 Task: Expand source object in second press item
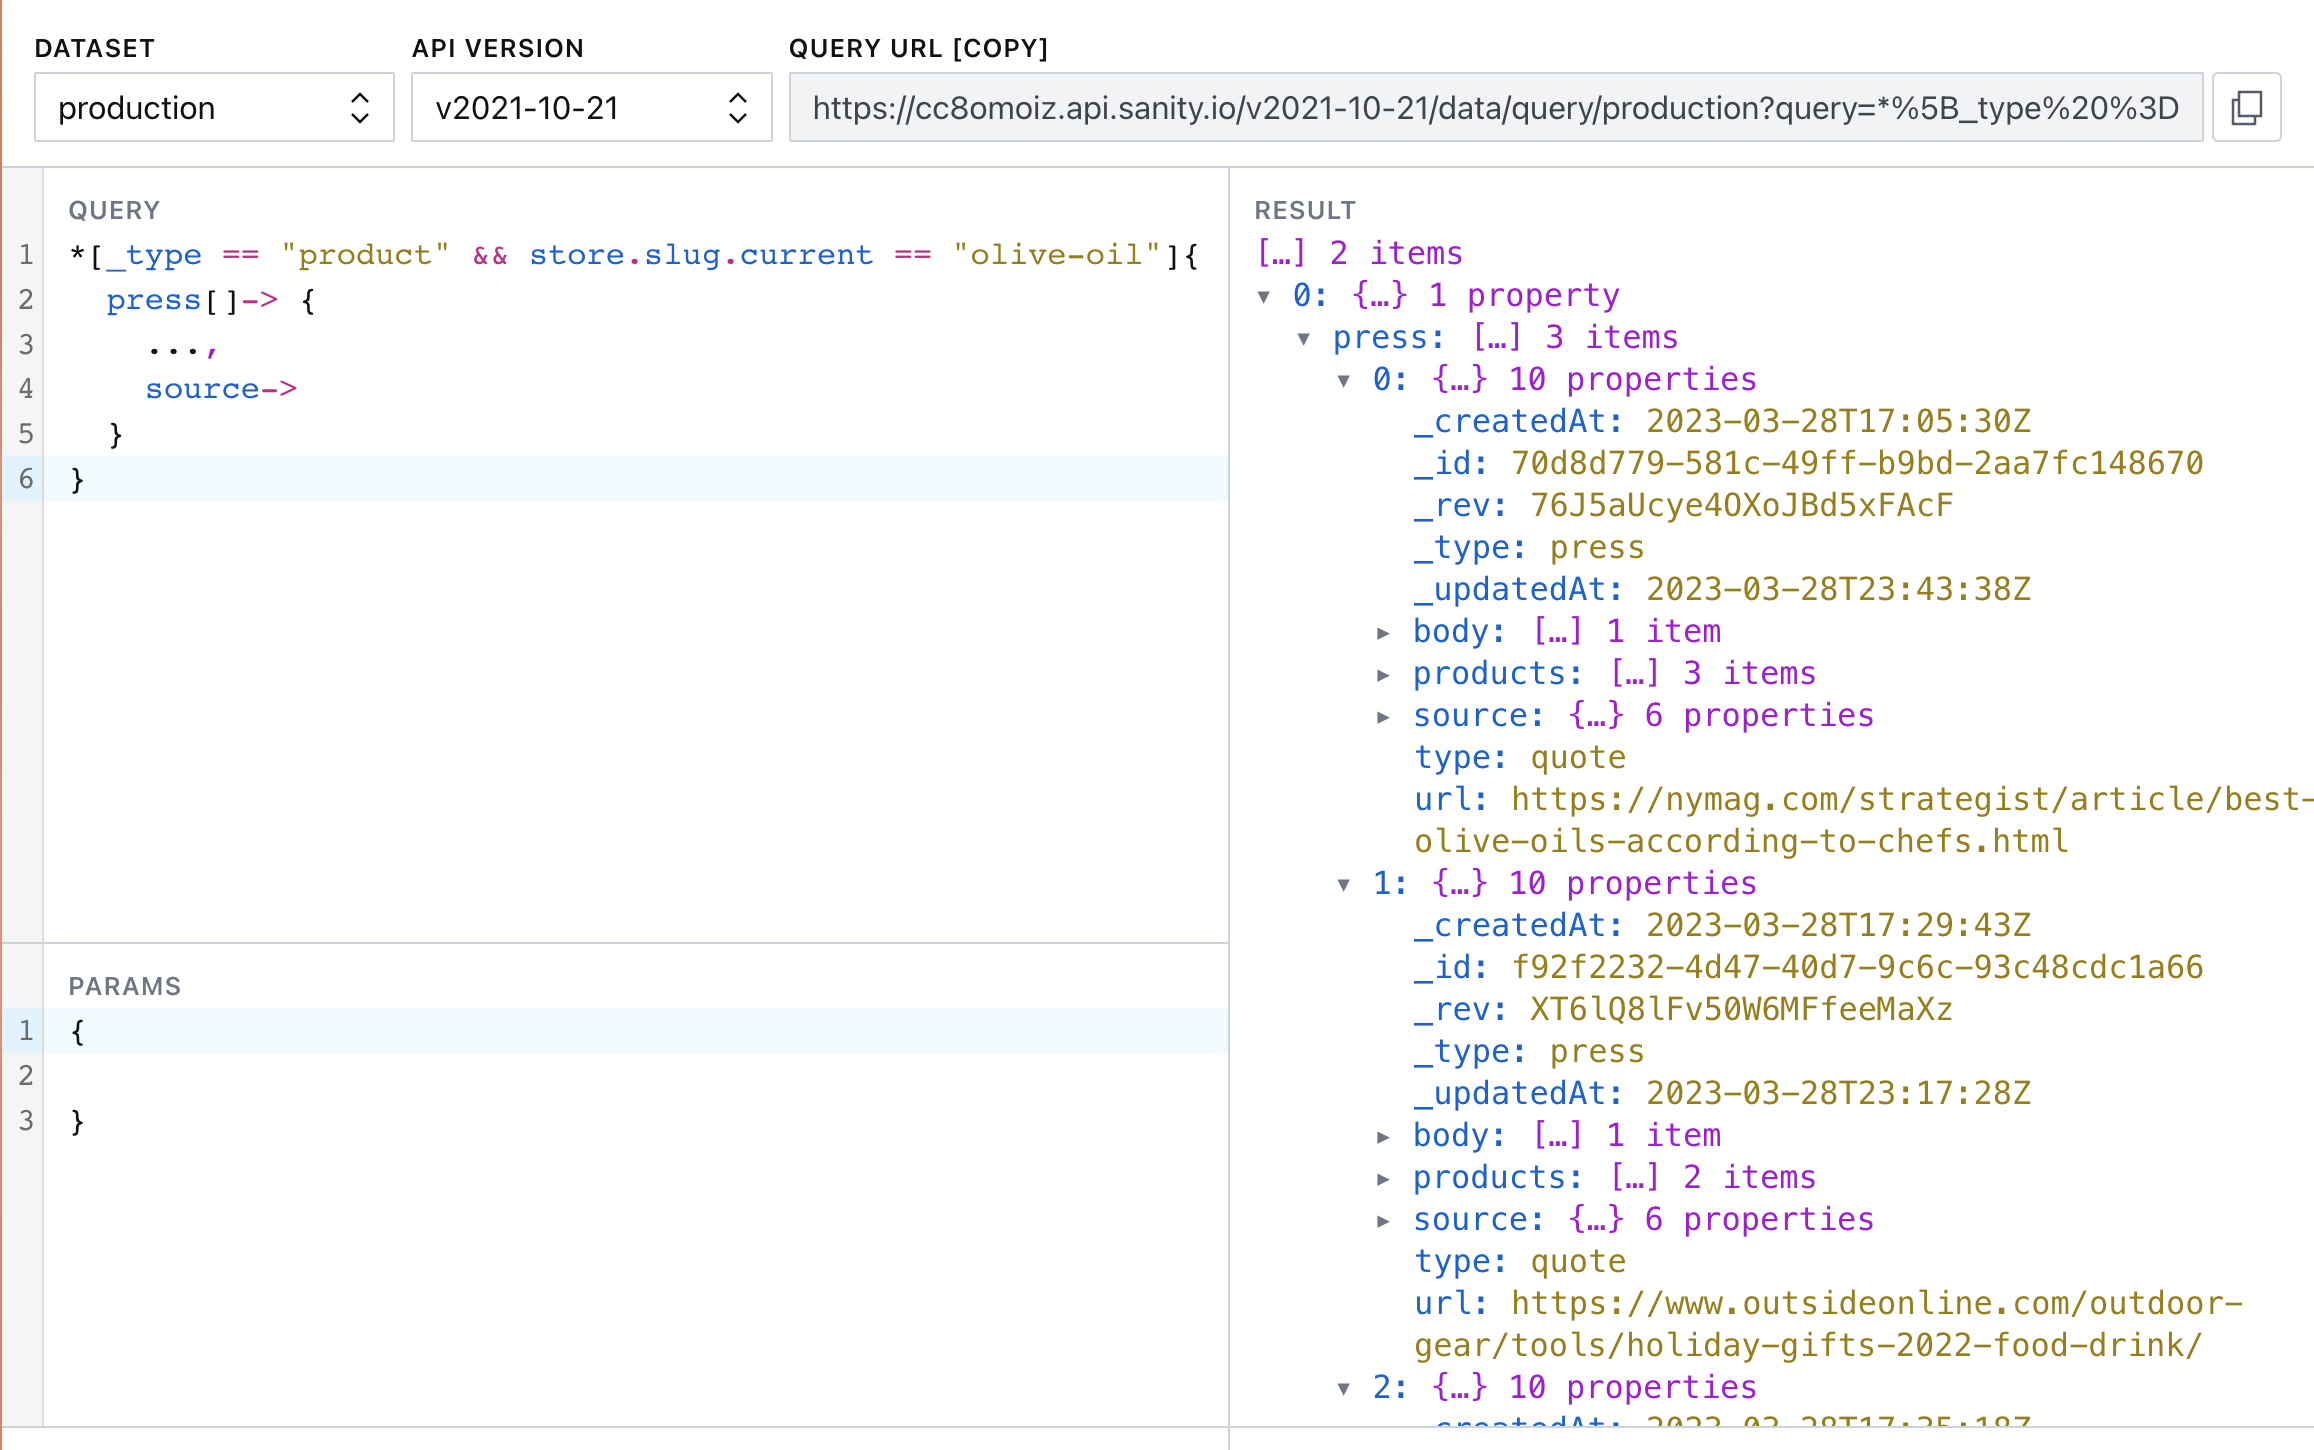tap(1383, 1220)
